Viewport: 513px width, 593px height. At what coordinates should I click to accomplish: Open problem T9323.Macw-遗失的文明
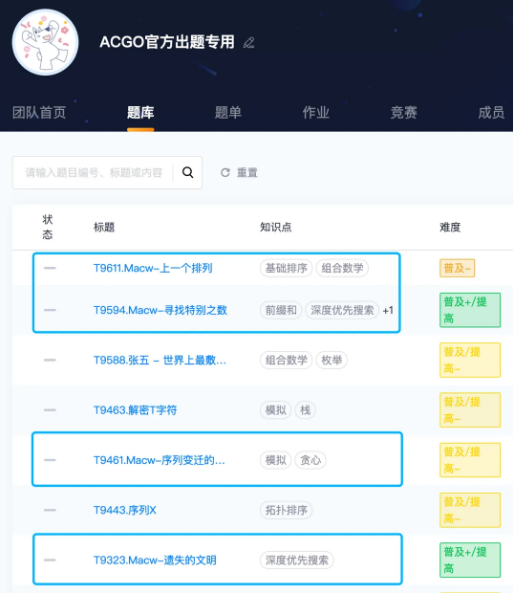(155, 560)
